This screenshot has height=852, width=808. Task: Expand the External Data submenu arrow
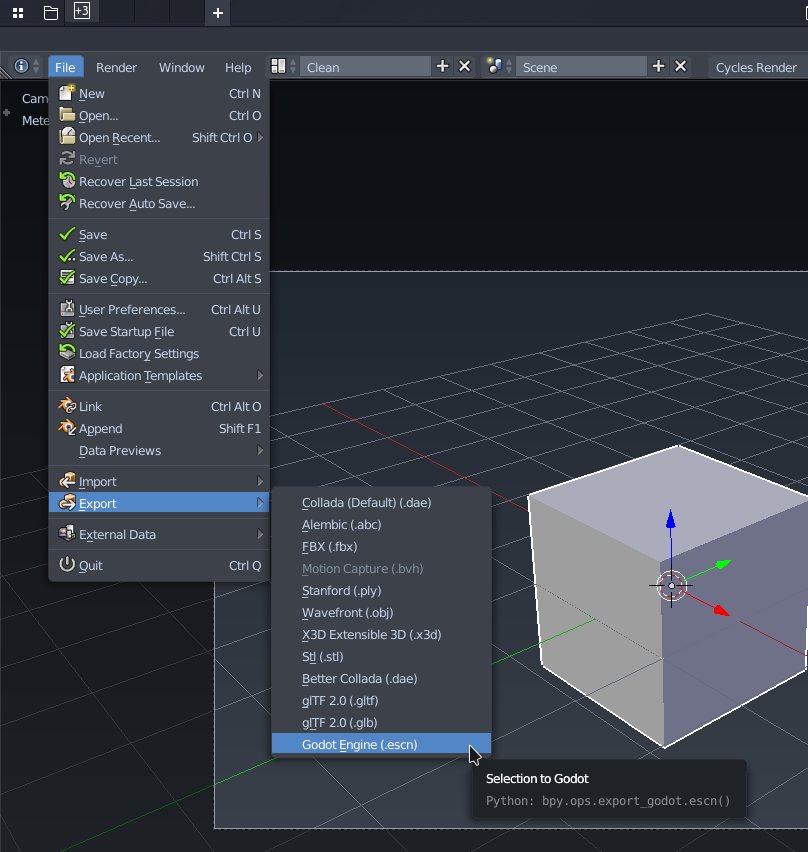tap(260, 535)
